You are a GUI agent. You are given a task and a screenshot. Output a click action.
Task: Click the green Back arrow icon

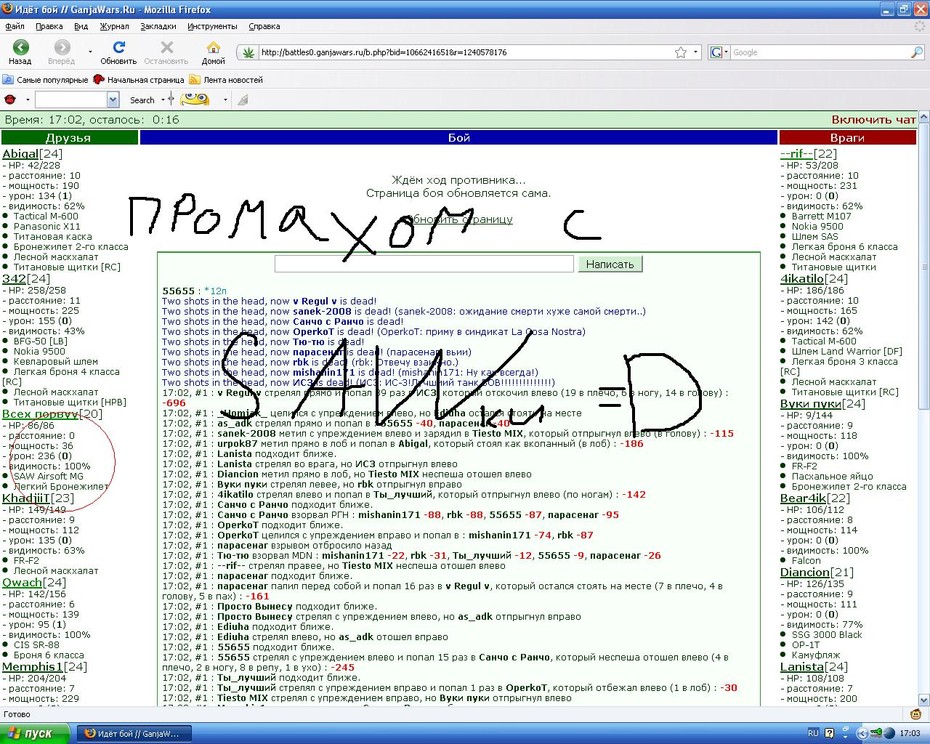coord(20,47)
